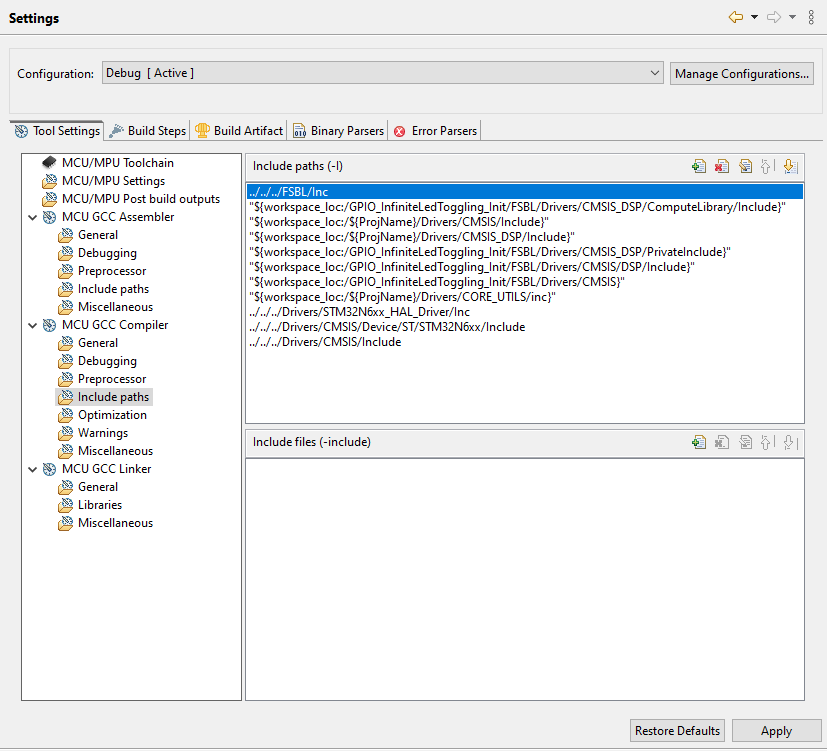Click the Manage Configurations button
The height and width of the screenshot is (751, 827).
[741, 72]
